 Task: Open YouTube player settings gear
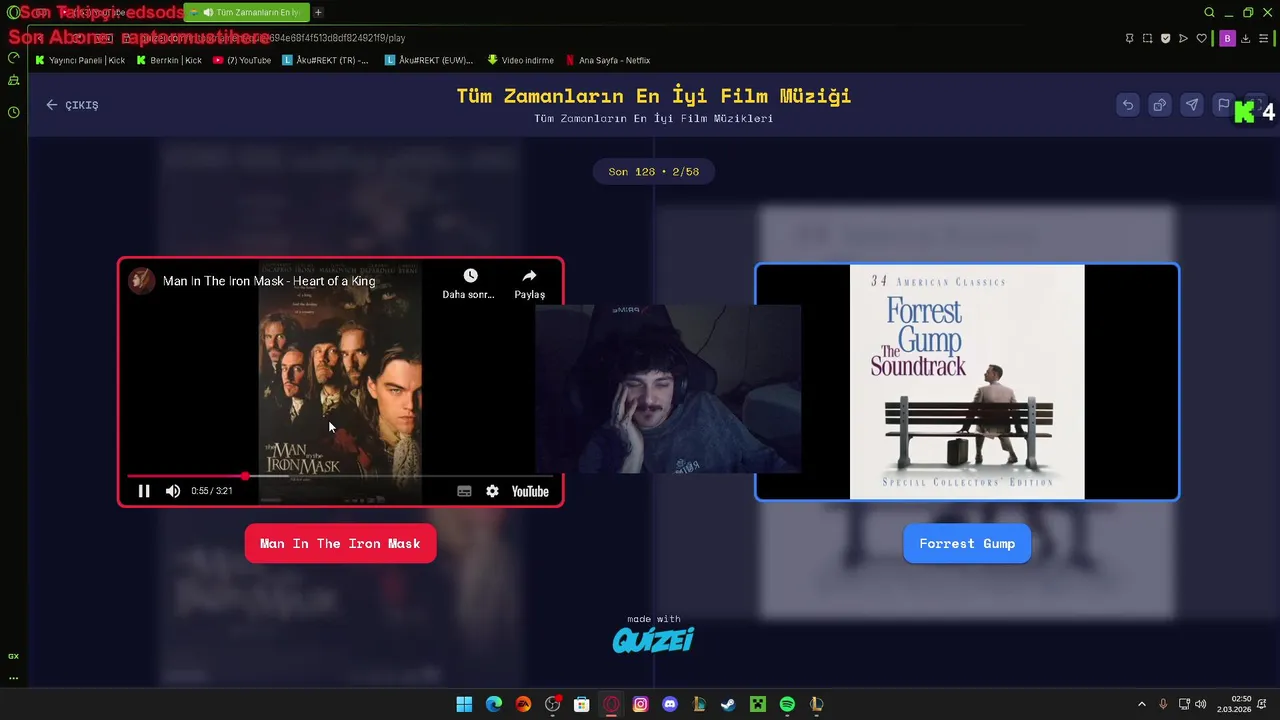[492, 491]
